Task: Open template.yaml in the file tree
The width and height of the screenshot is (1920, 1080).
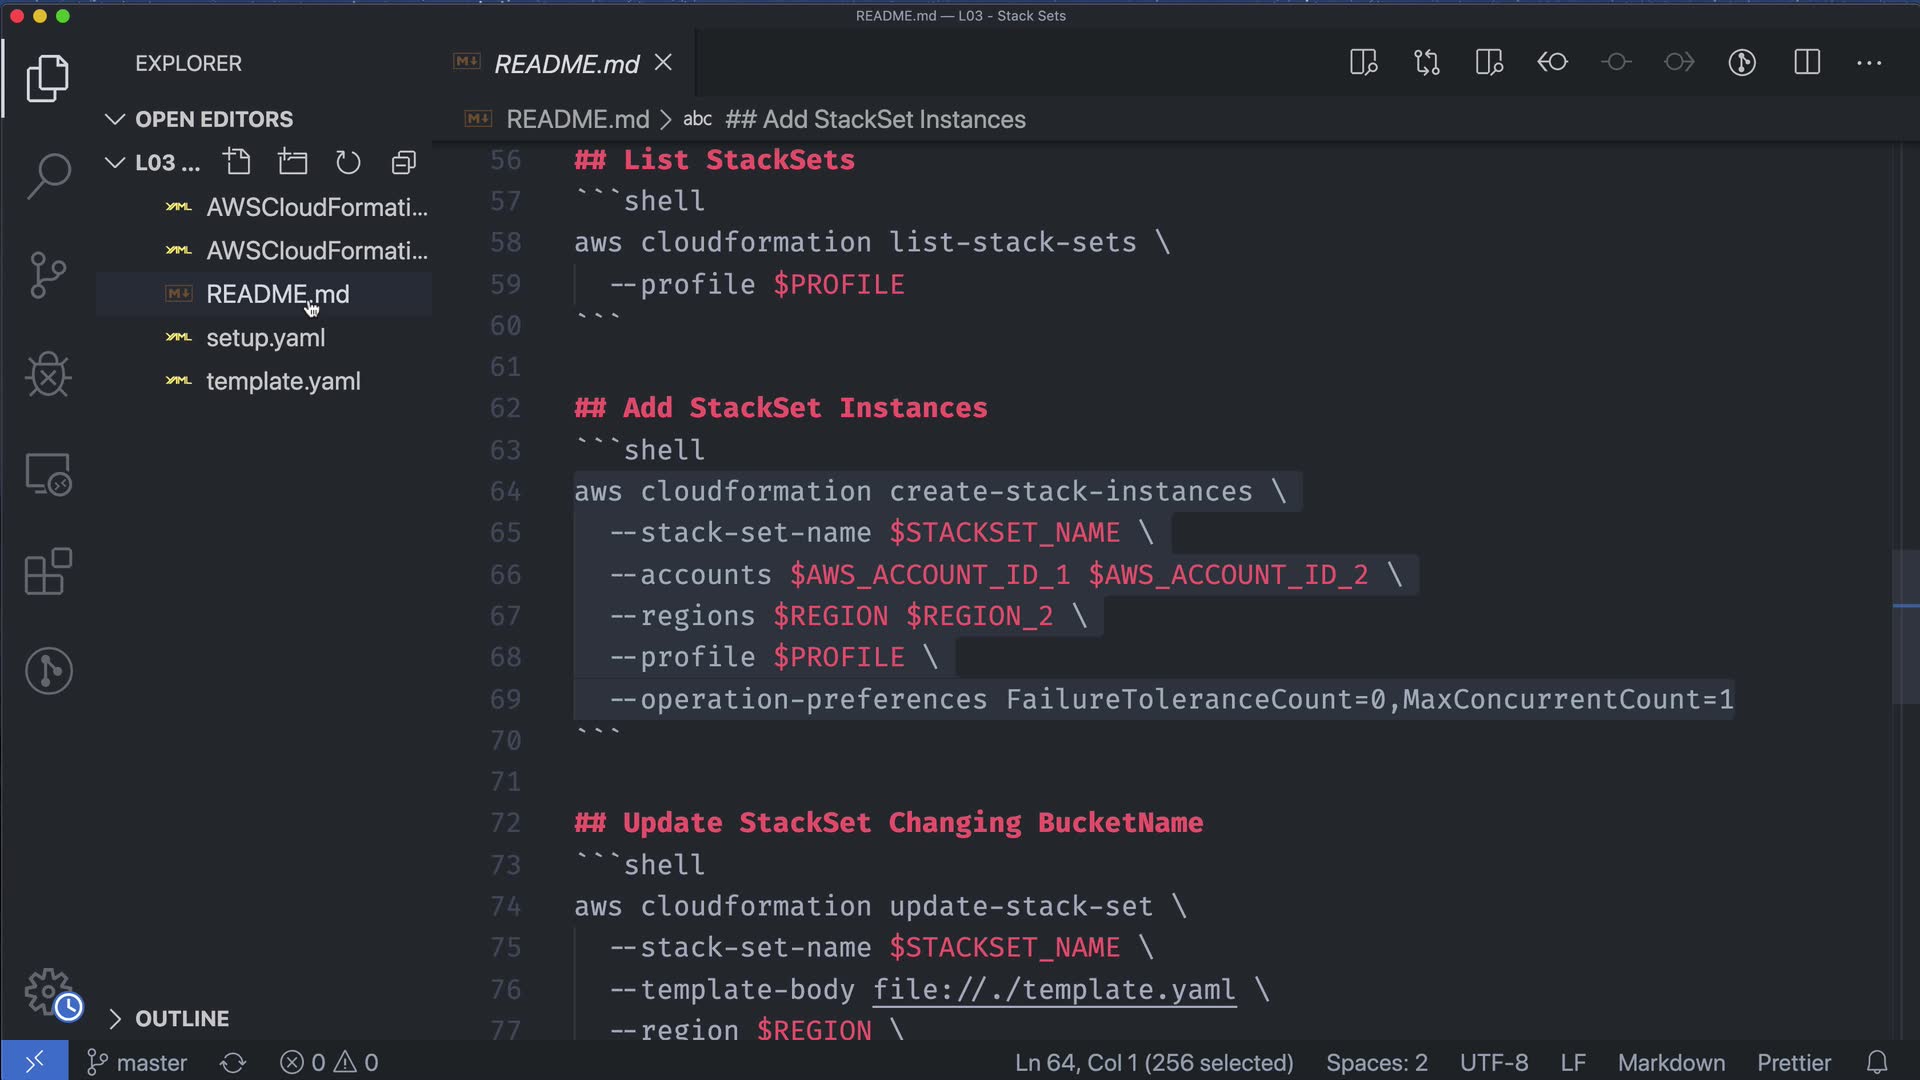Action: point(283,381)
